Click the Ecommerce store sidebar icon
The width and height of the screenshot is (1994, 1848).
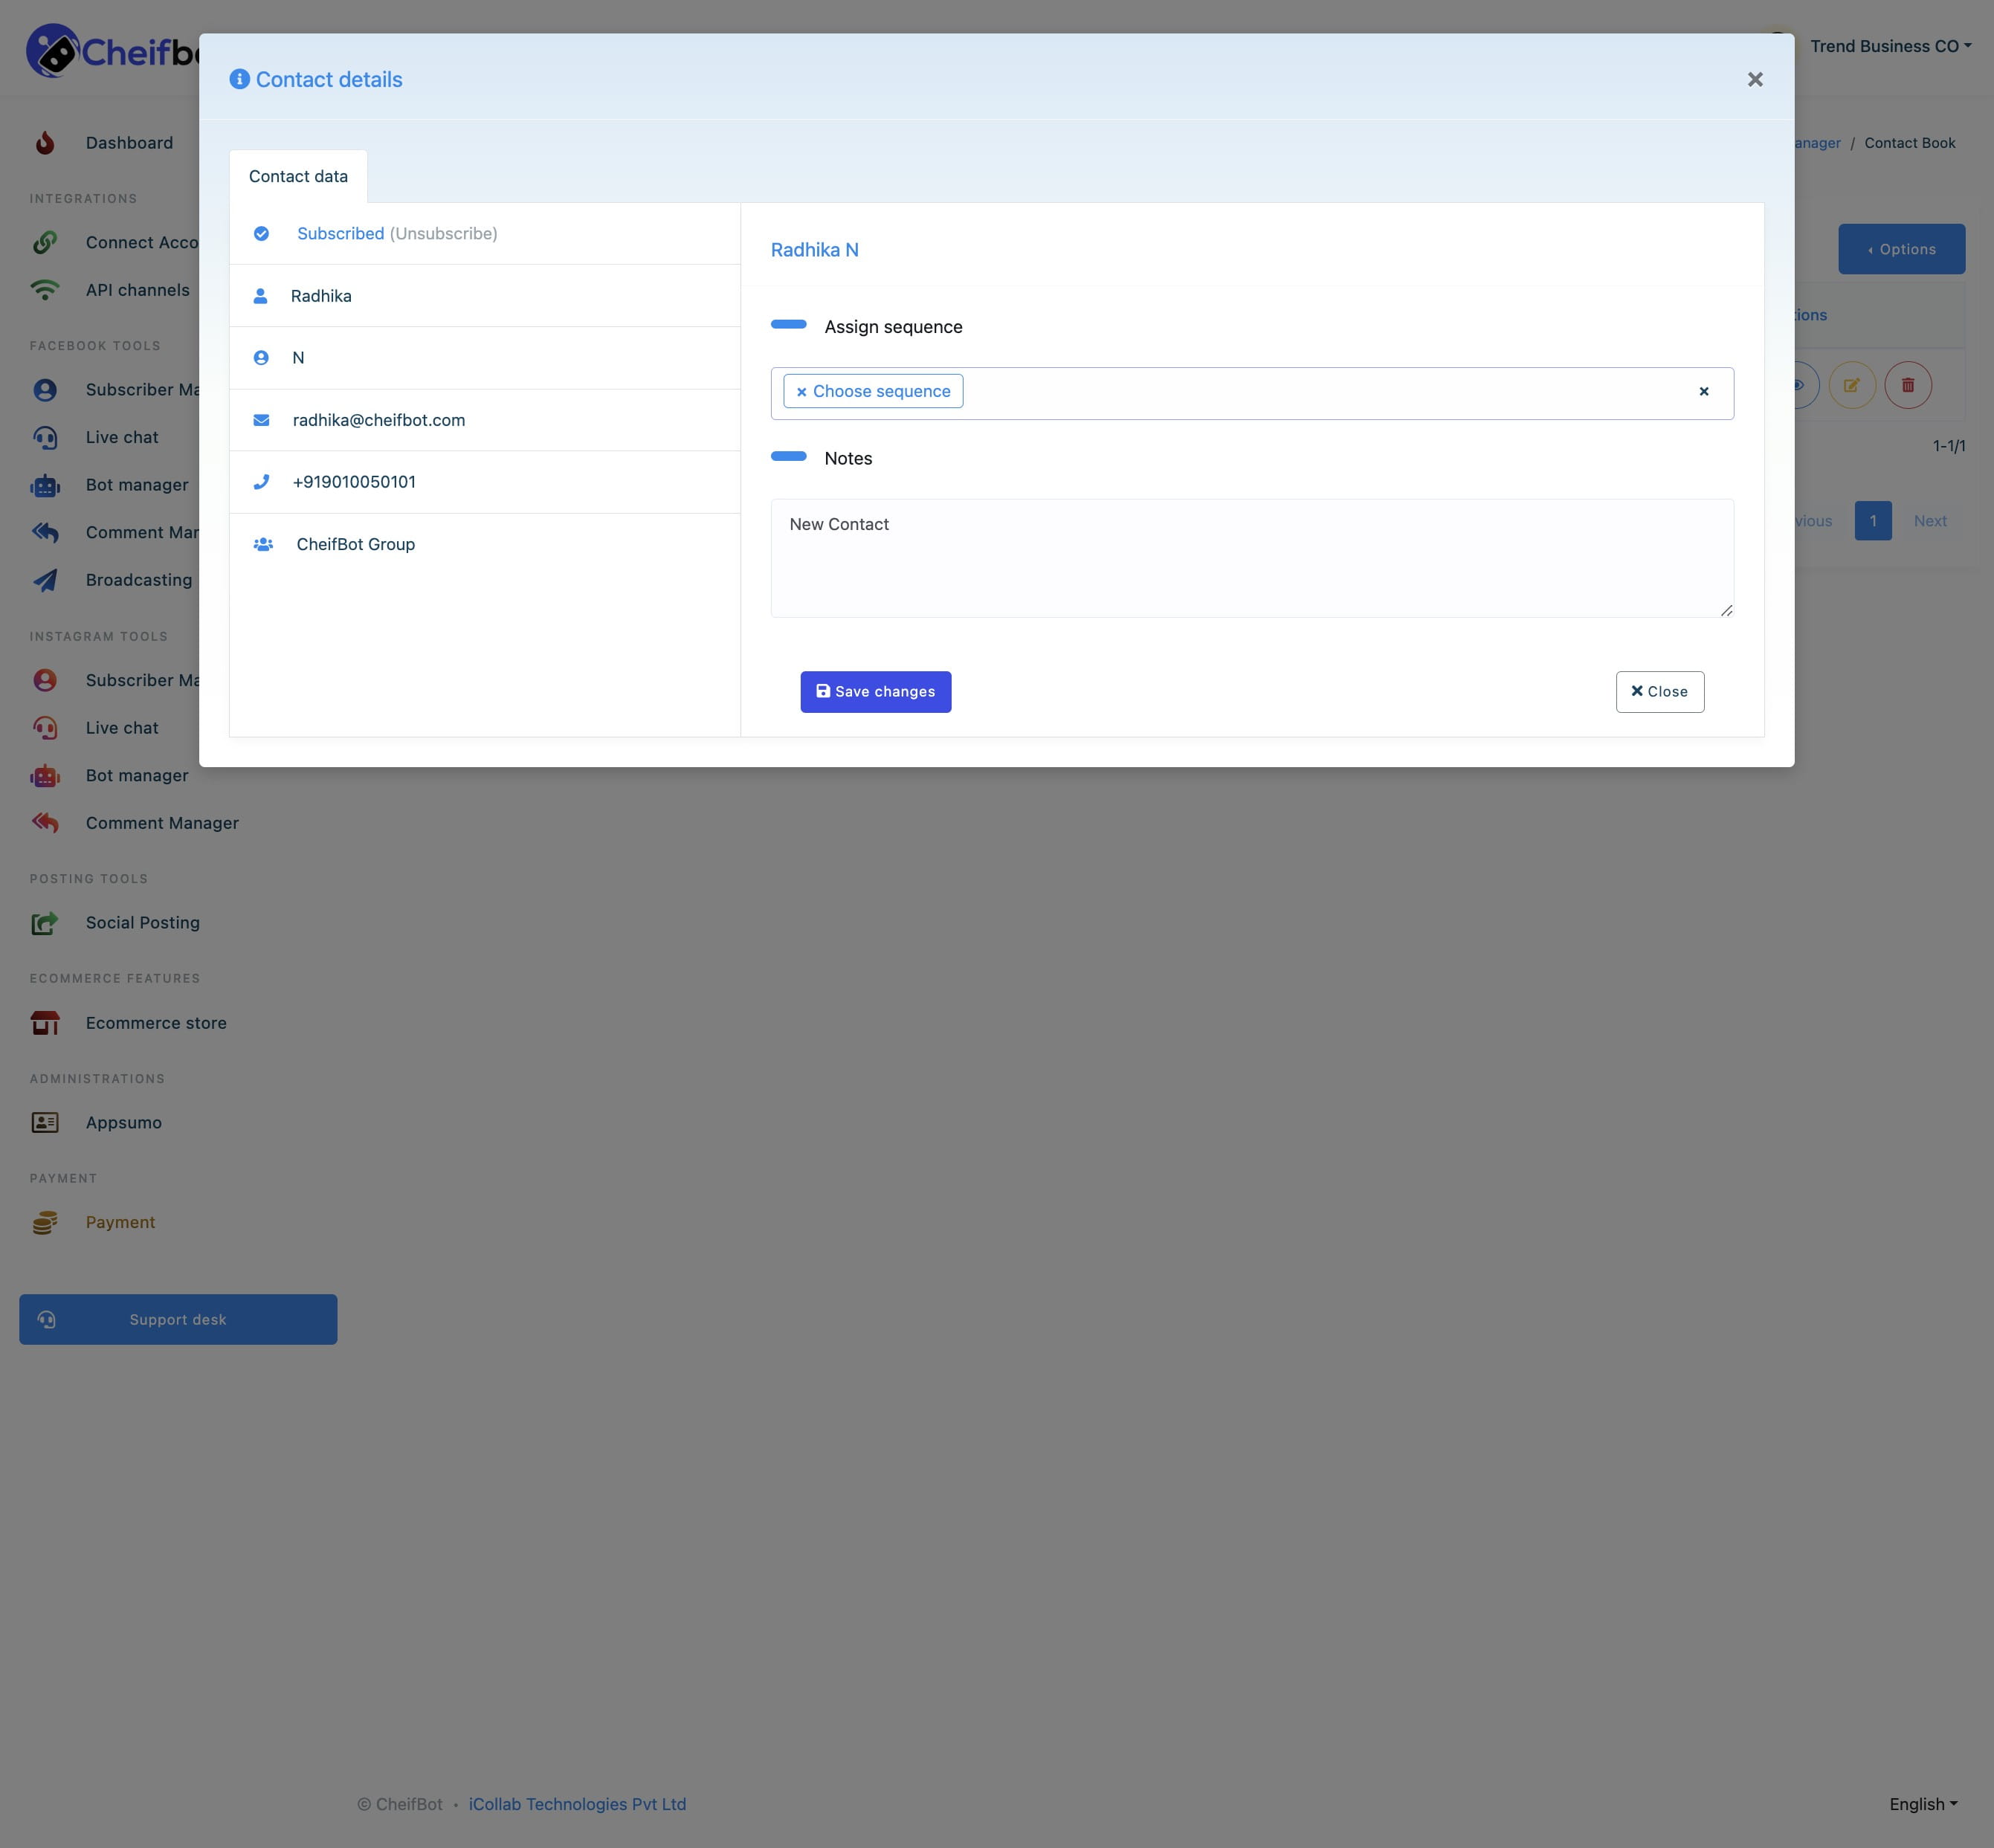click(47, 1021)
